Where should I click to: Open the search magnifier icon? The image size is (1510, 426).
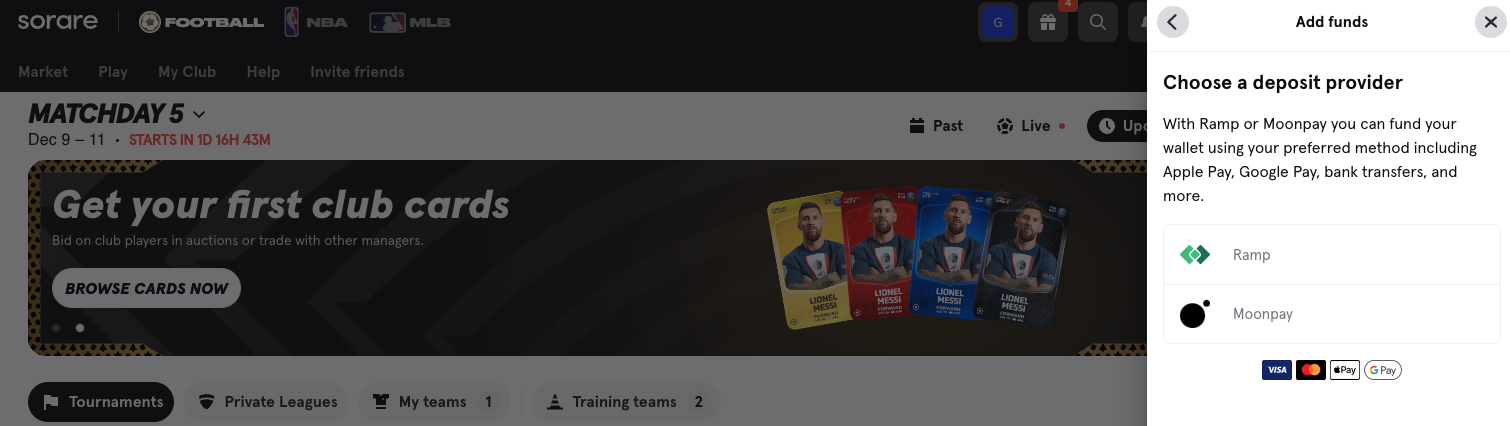pos(1098,22)
